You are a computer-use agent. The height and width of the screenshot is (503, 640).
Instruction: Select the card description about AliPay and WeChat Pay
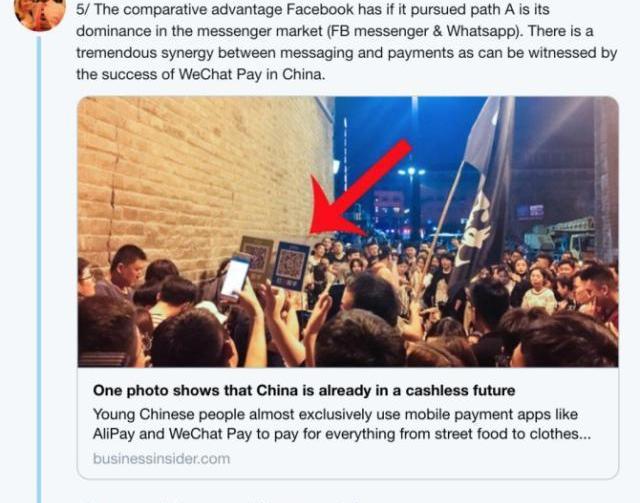click(x=342, y=424)
